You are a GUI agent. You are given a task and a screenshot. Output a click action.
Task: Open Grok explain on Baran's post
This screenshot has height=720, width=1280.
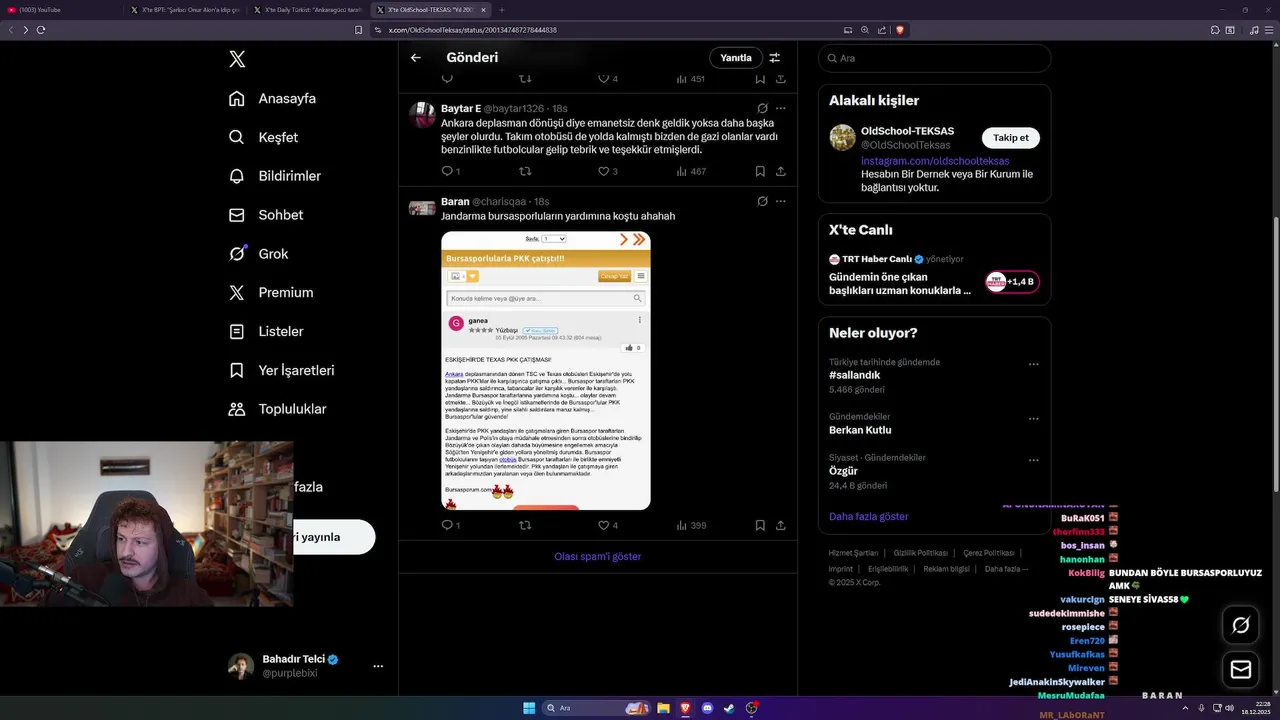tap(762, 201)
